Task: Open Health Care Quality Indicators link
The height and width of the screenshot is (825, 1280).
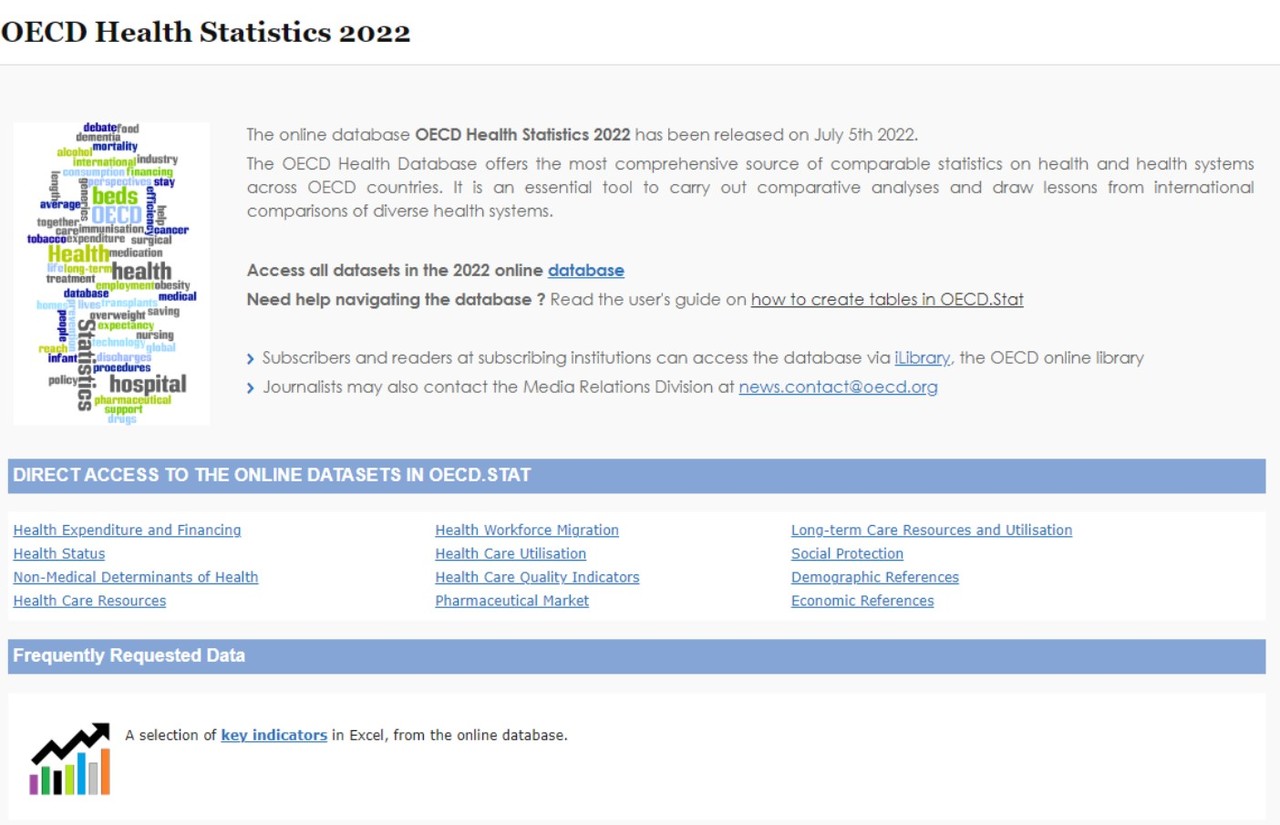Action: click(x=537, y=577)
